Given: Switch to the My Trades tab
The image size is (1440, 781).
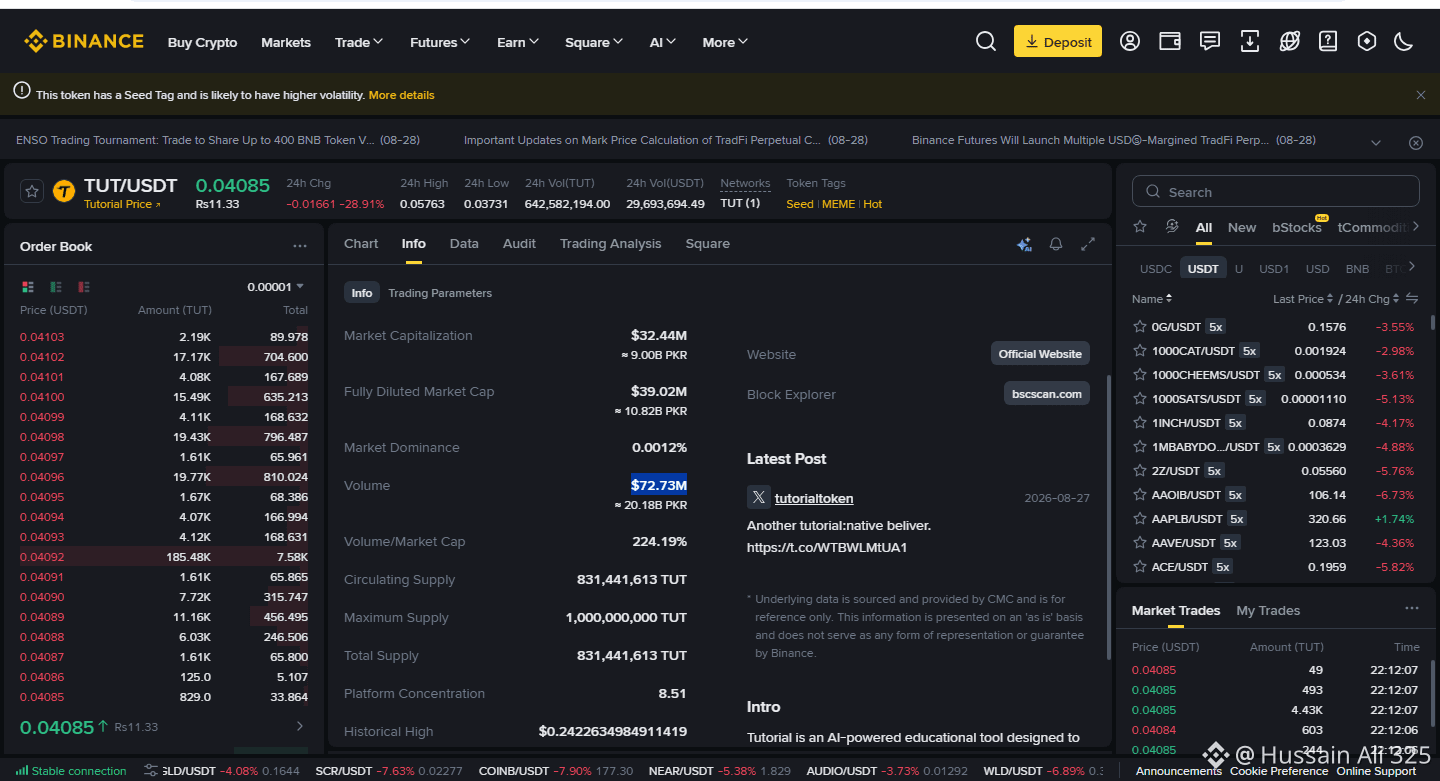Looking at the screenshot, I should point(1268,610).
